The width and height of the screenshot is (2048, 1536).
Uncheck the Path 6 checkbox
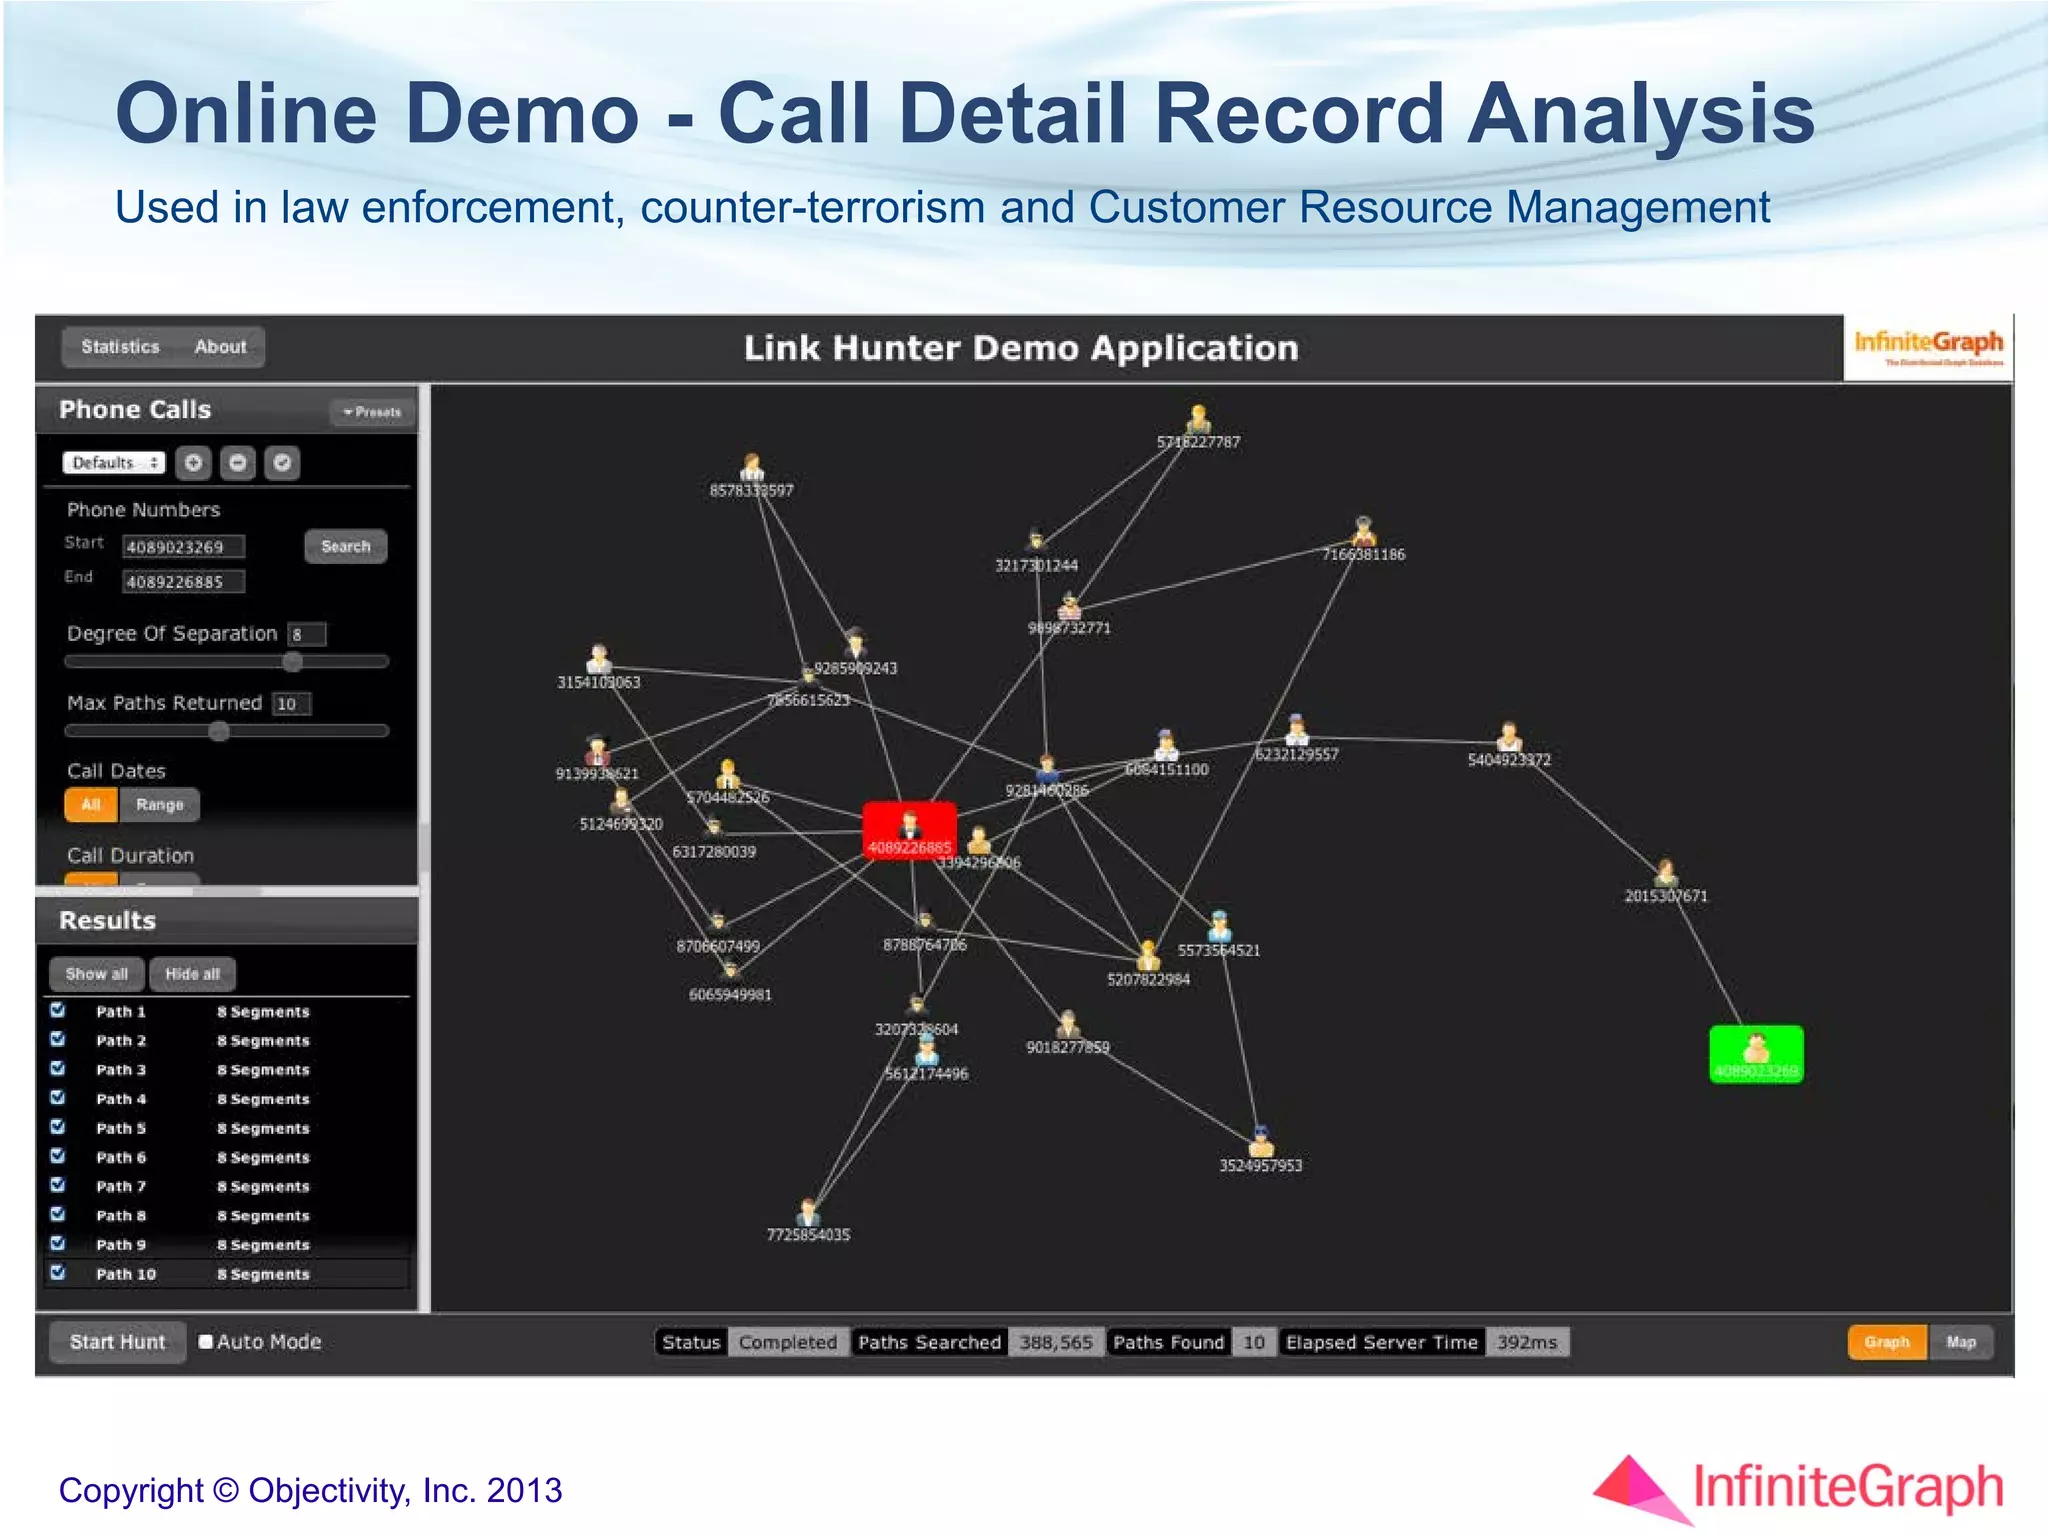click(58, 1155)
